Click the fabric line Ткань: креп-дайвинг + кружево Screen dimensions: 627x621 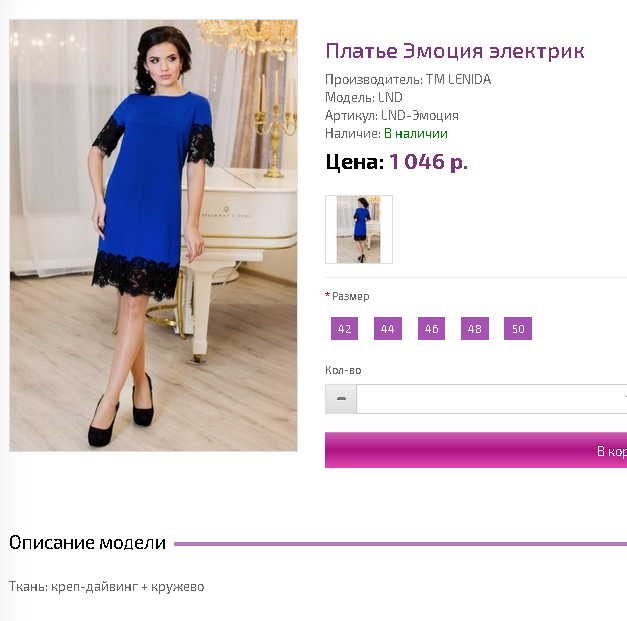click(107, 587)
